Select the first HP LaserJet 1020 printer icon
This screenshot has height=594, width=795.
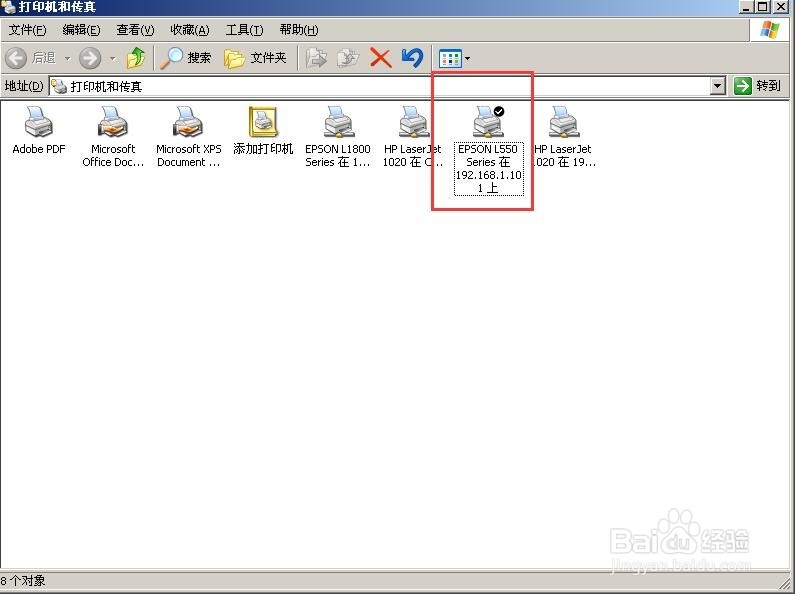pos(413,122)
